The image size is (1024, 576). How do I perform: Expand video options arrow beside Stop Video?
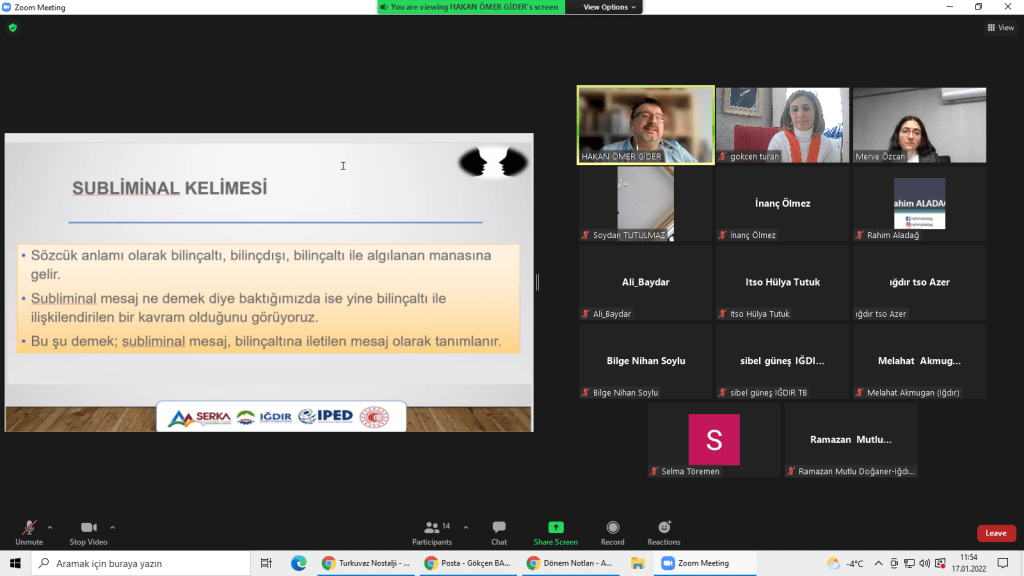pyautogui.click(x=112, y=527)
